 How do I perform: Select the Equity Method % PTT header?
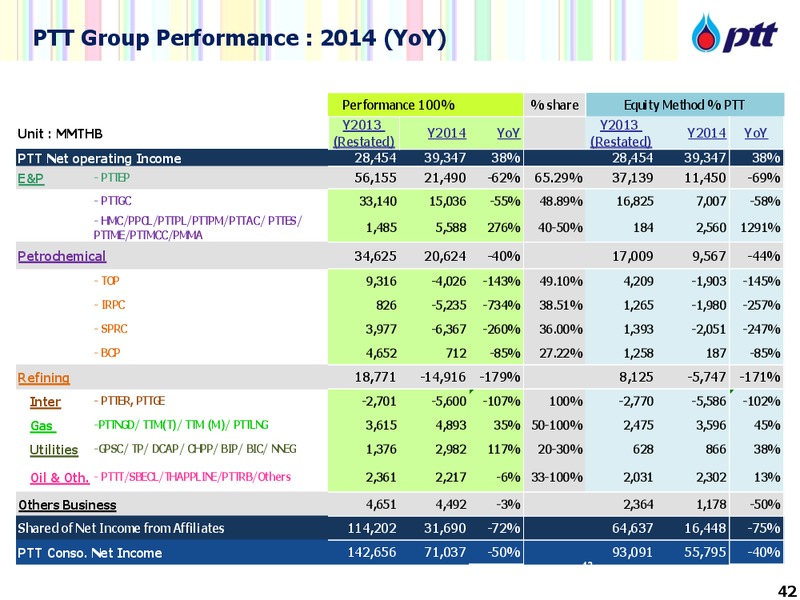685,105
